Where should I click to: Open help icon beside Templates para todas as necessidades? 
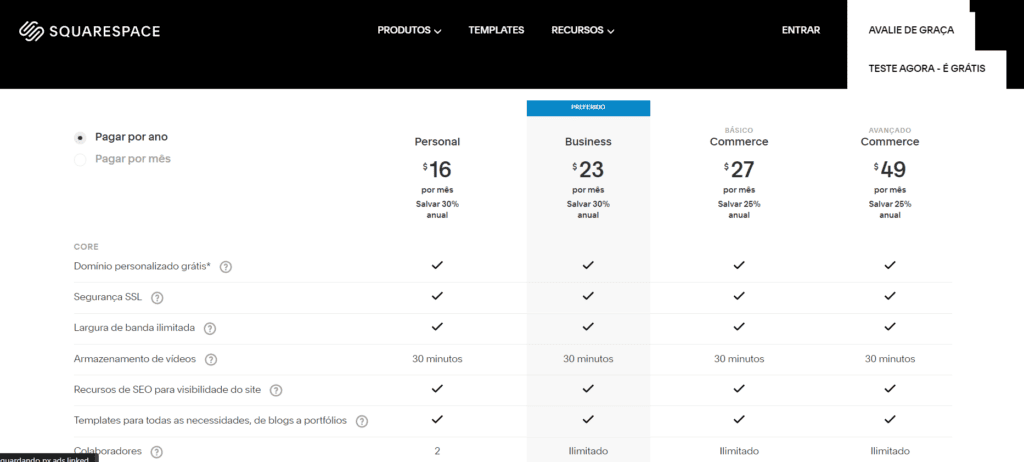[x=362, y=421]
